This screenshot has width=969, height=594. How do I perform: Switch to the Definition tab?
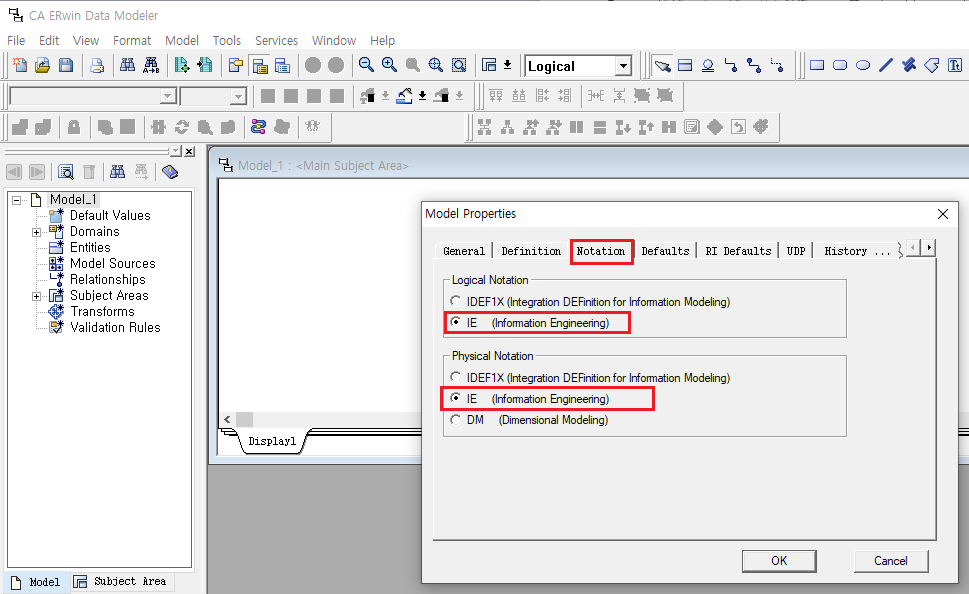tap(531, 251)
